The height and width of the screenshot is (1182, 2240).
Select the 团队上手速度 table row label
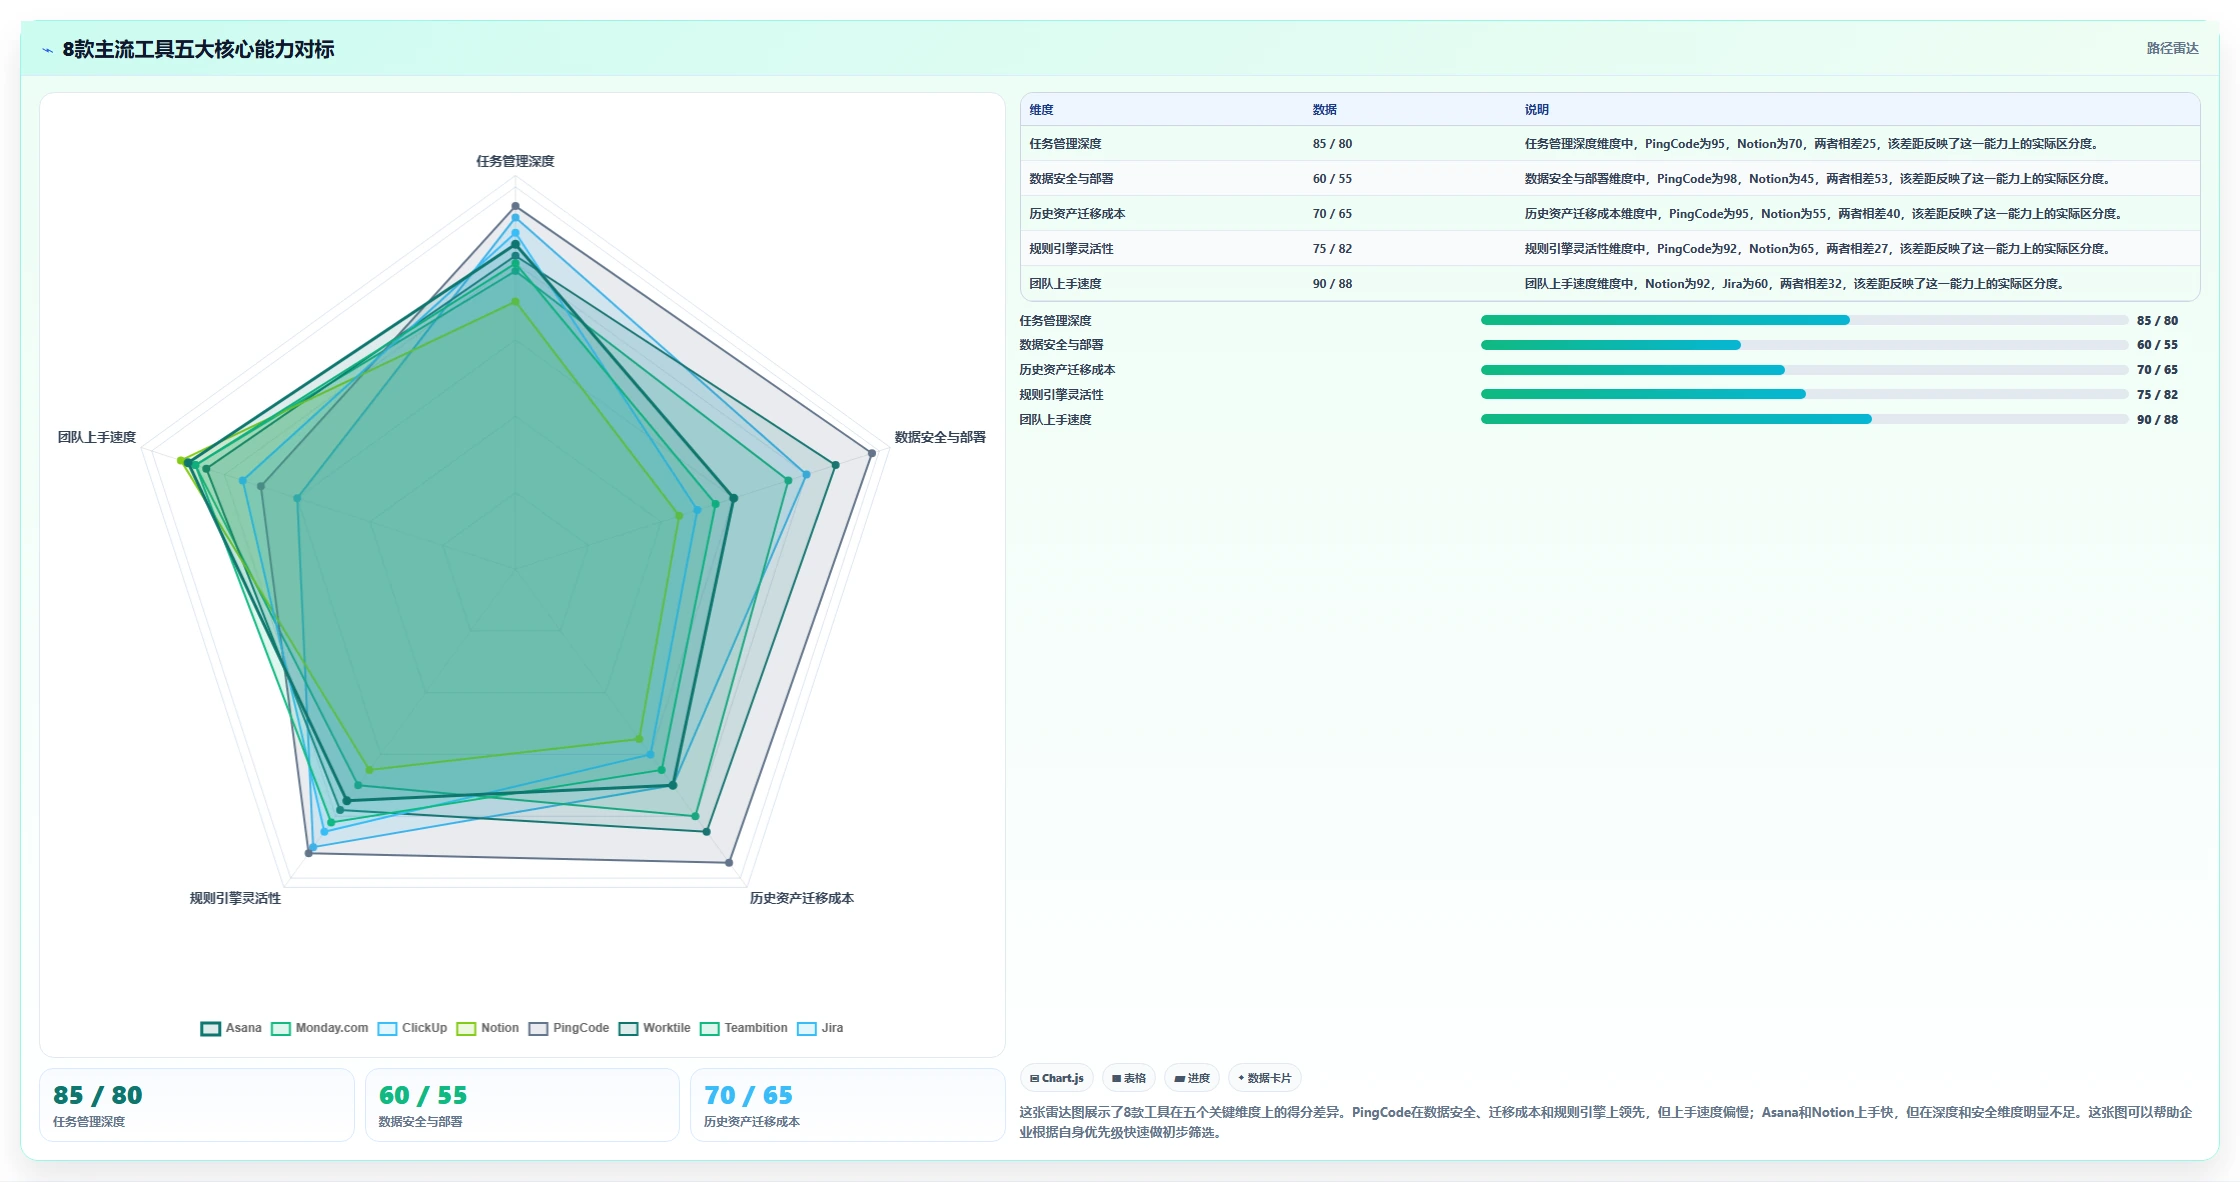[1065, 284]
